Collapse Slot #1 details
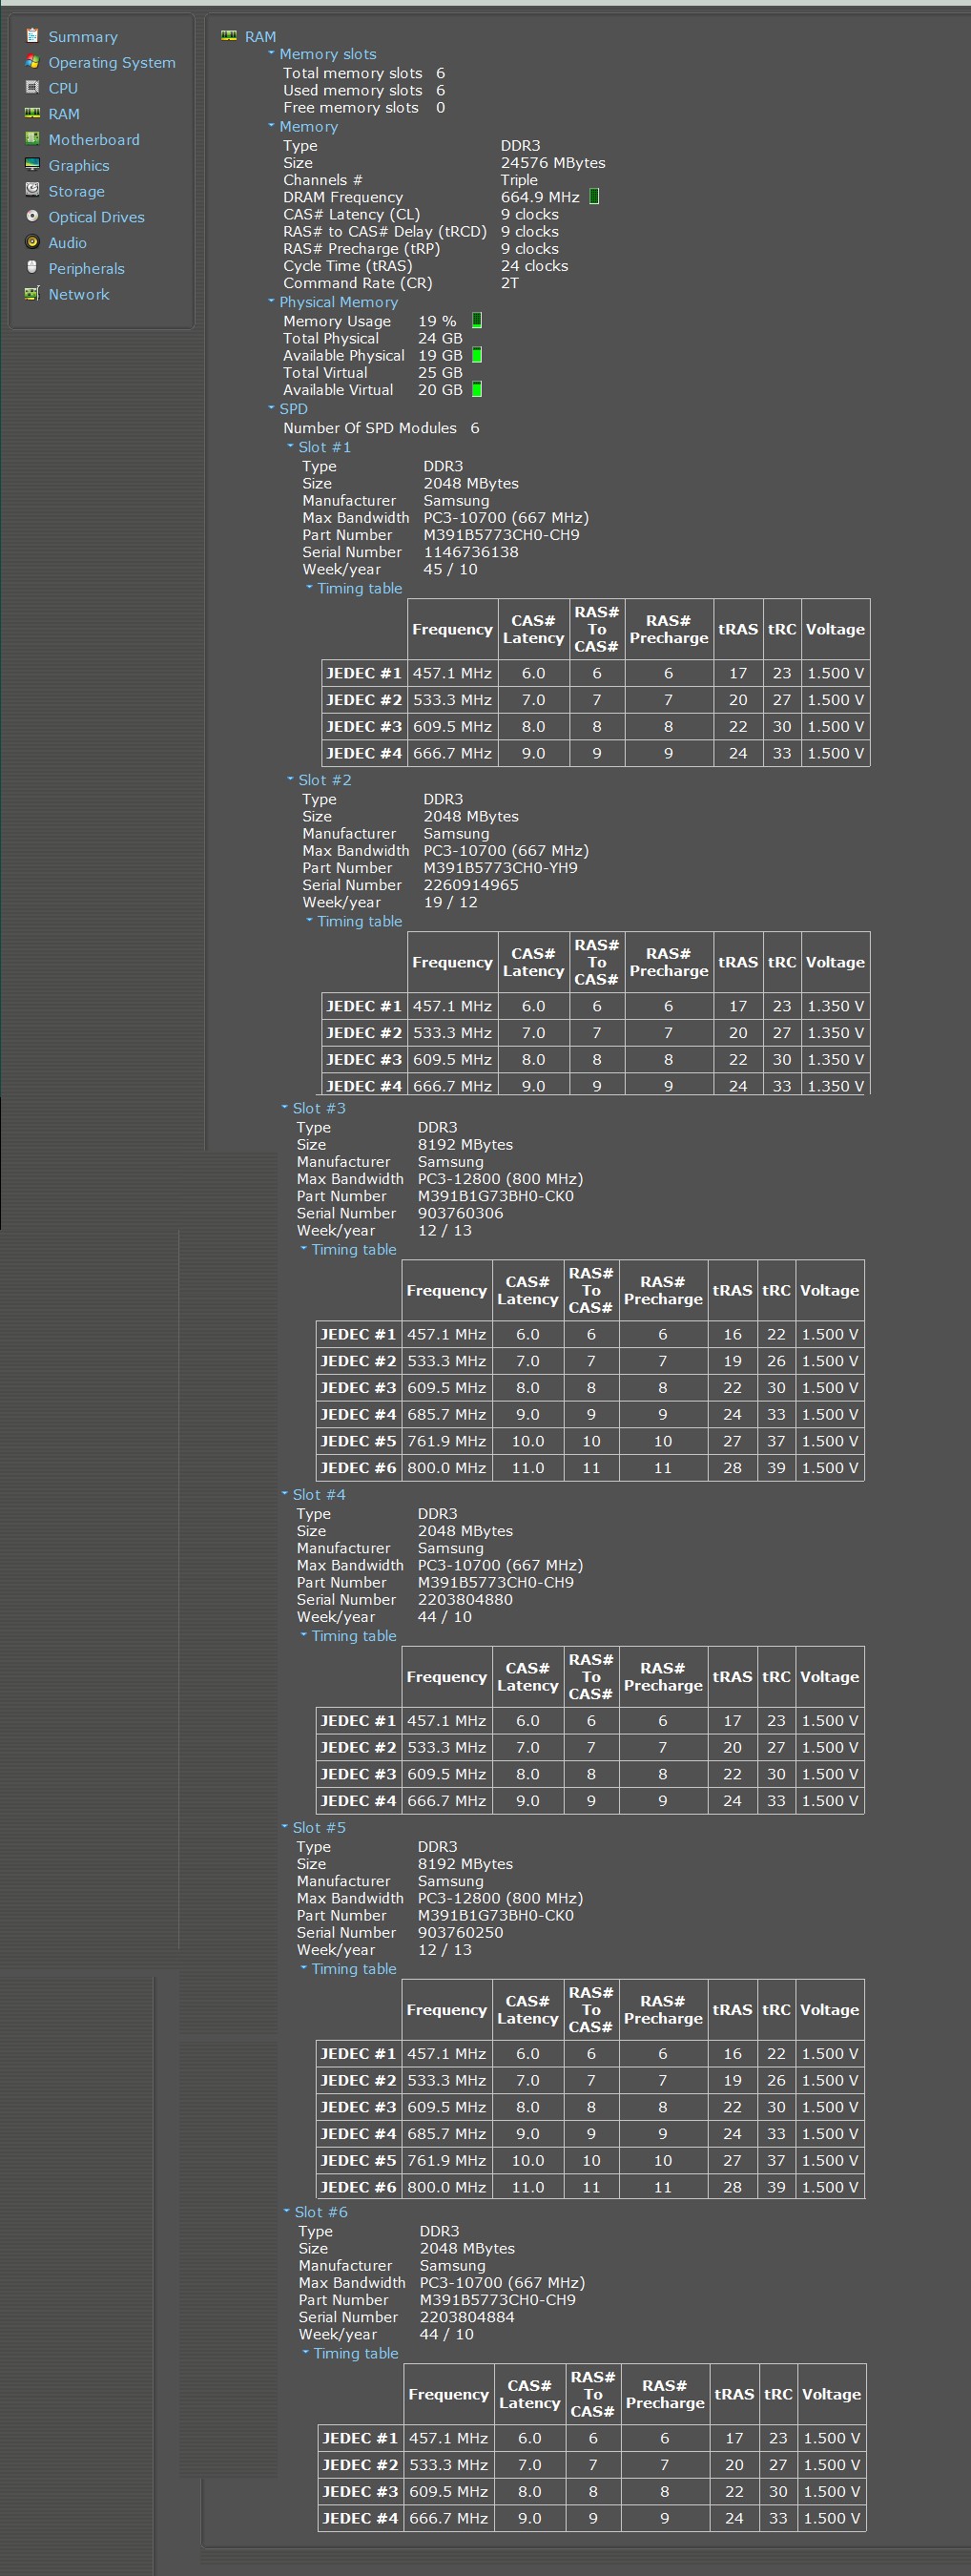Image resolution: width=971 pixels, height=2576 pixels. (290, 446)
